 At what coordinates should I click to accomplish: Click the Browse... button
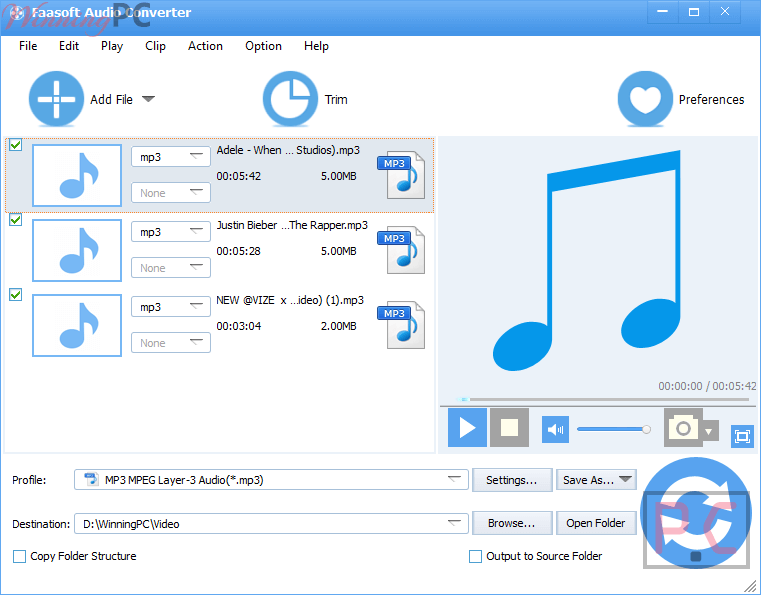[512, 523]
